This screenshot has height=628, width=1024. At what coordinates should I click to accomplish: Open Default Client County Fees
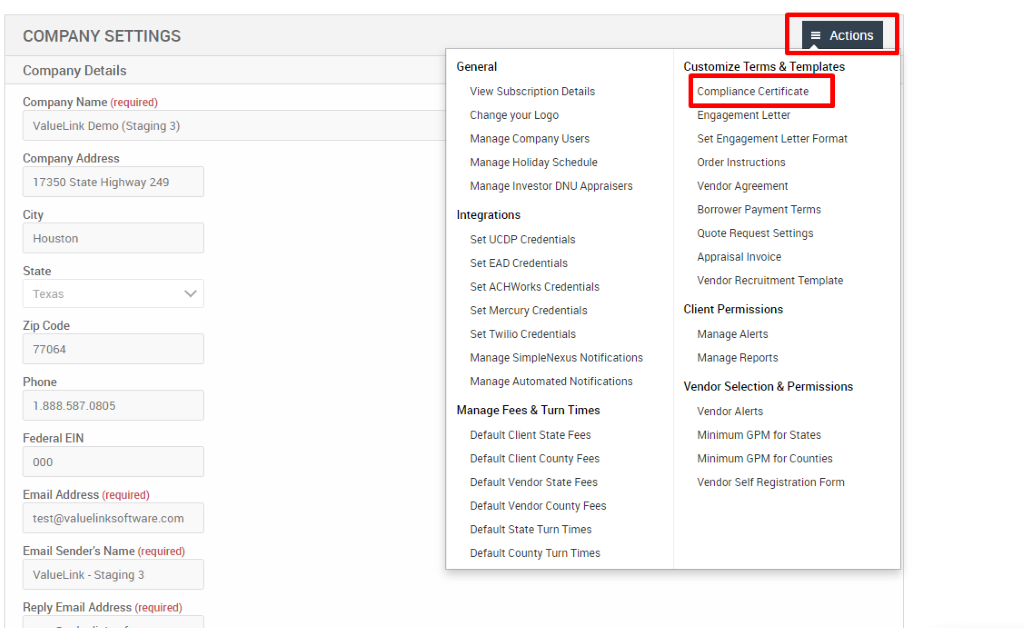(x=534, y=458)
